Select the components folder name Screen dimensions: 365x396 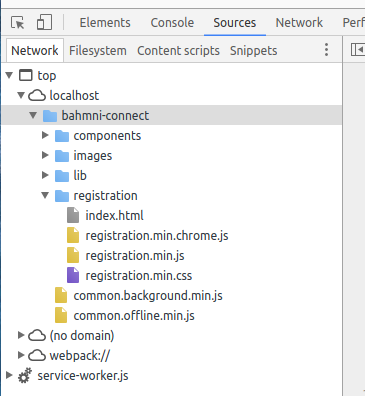107,136
